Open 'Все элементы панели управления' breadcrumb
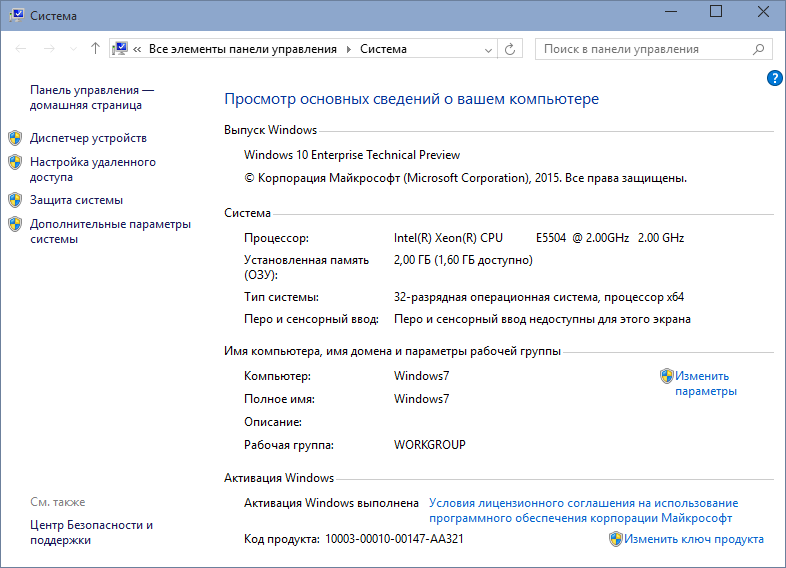The width and height of the screenshot is (786, 568). click(243, 49)
